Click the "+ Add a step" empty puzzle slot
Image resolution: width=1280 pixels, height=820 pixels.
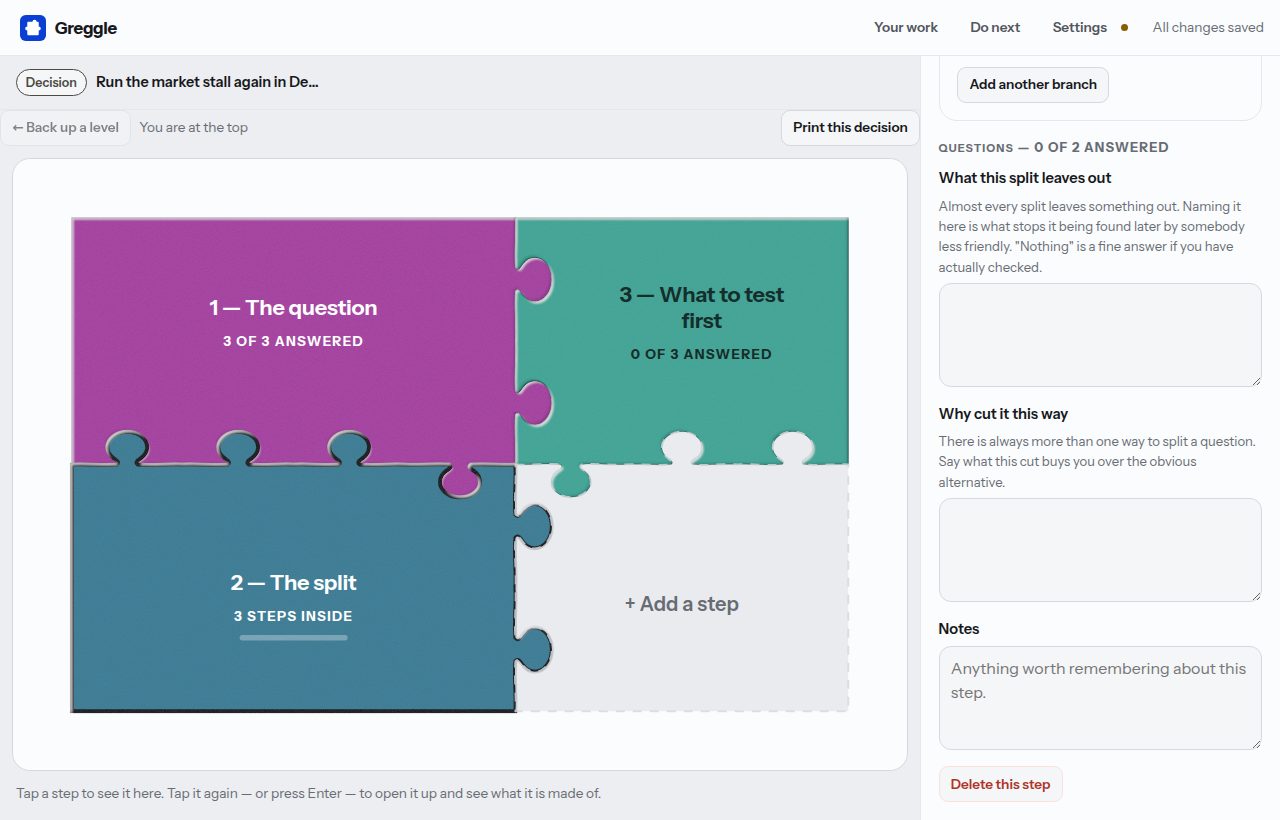682,604
